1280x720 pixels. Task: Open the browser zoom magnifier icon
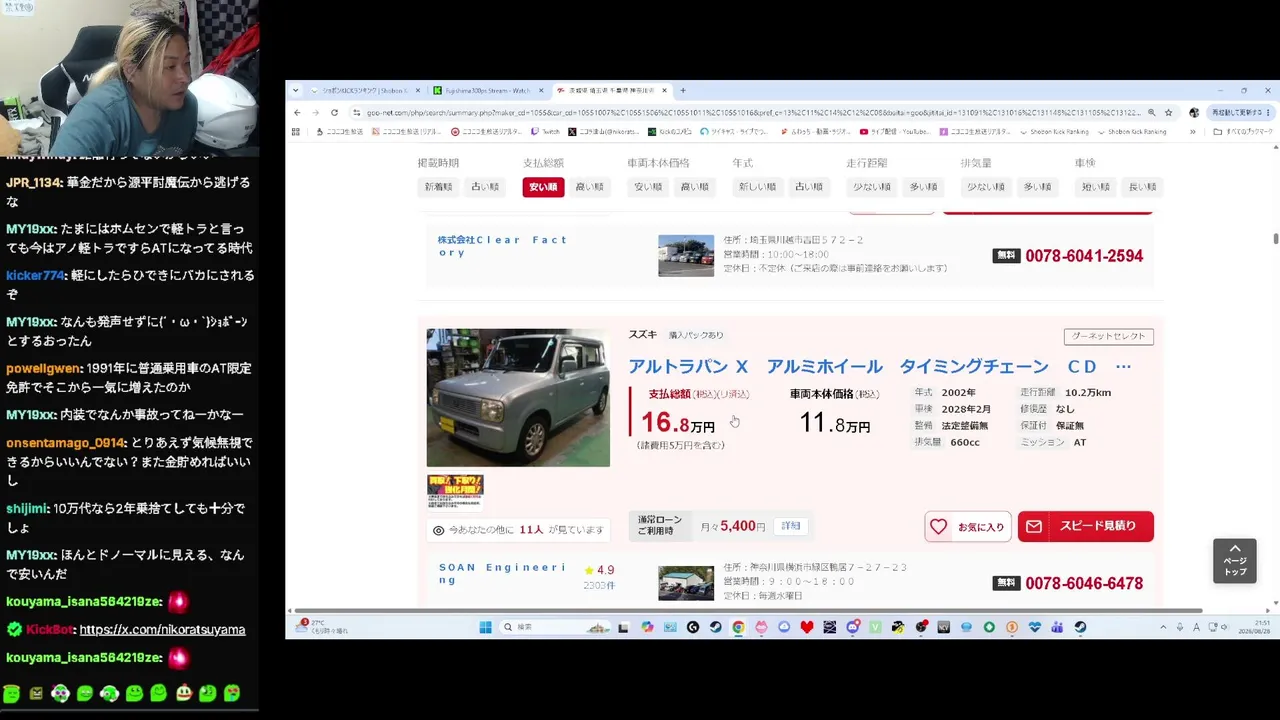[x=1152, y=113]
